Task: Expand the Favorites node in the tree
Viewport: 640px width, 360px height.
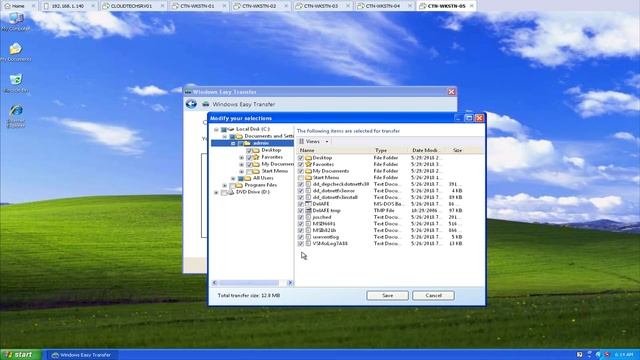Action: click(x=242, y=158)
